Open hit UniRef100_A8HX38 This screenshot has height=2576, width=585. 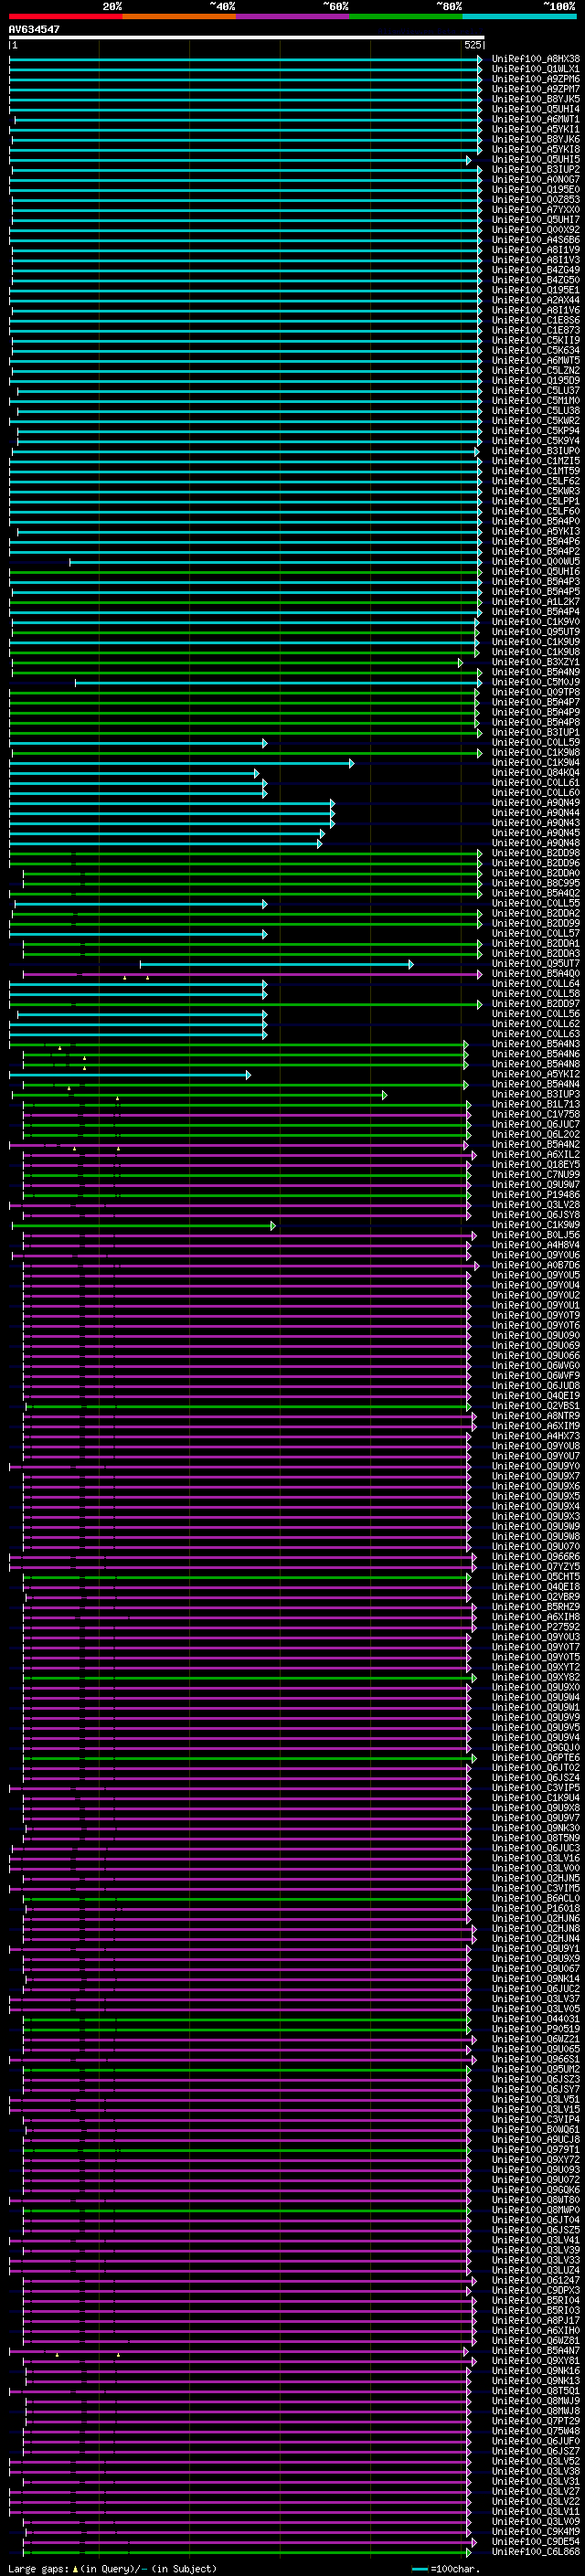[536, 59]
